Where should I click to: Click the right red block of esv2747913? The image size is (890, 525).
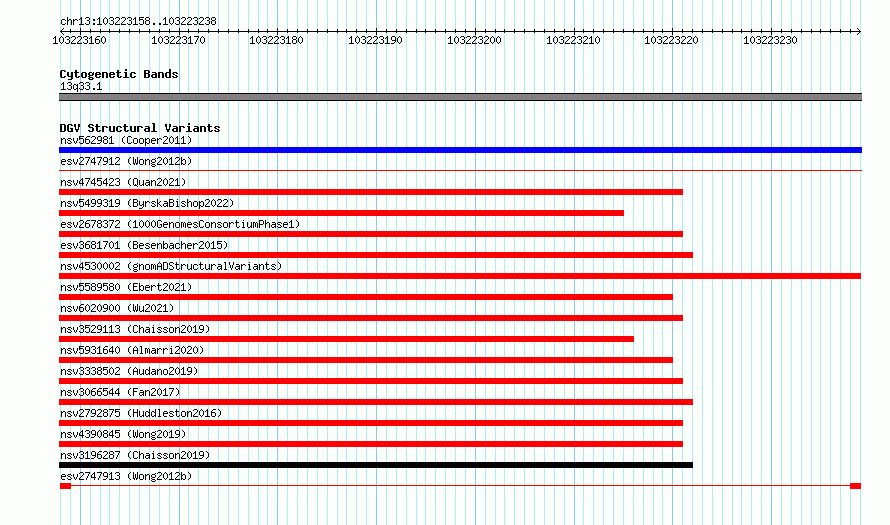click(855, 486)
